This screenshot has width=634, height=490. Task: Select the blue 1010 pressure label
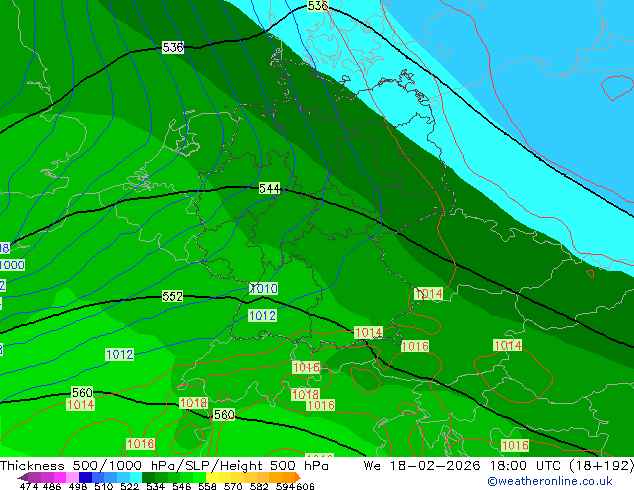(x=264, y=289)
